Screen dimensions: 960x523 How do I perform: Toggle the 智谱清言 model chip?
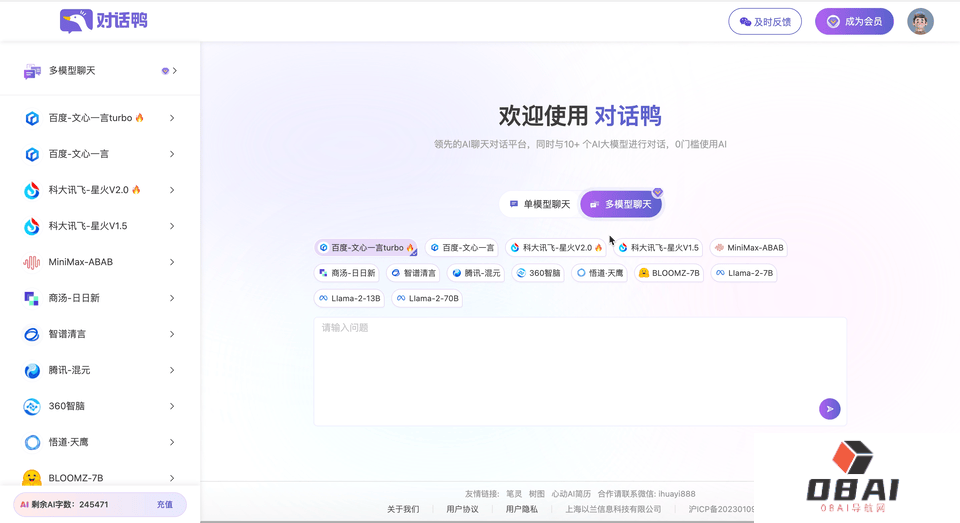(413, 273)
